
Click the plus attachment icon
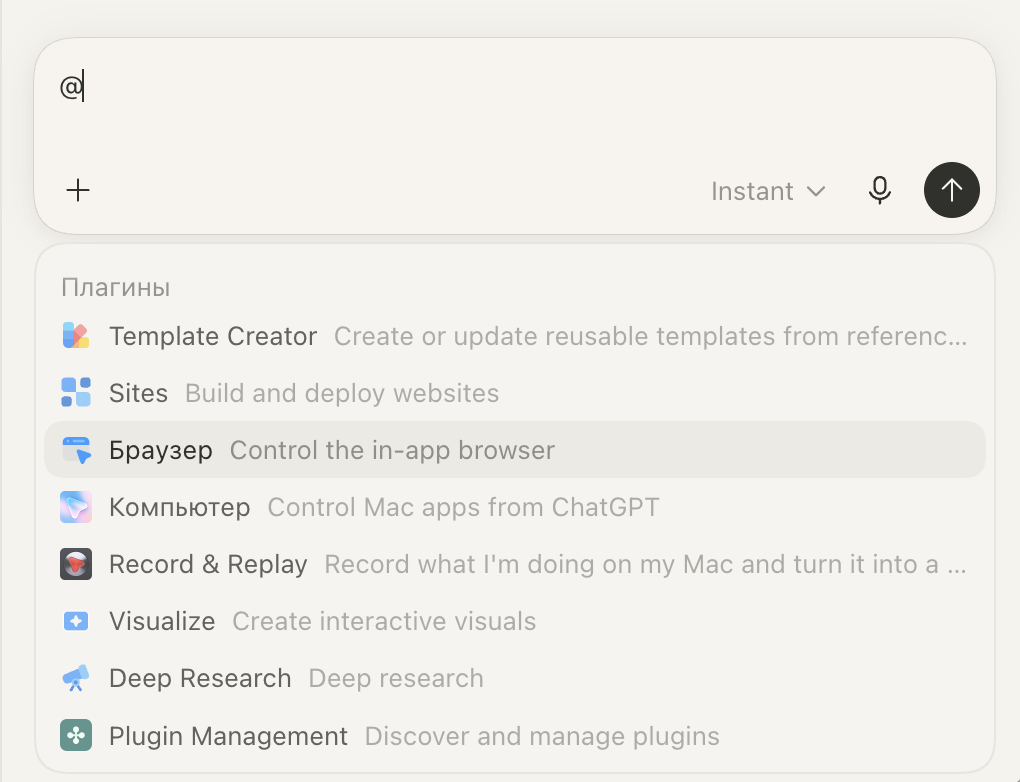[77, 190]
